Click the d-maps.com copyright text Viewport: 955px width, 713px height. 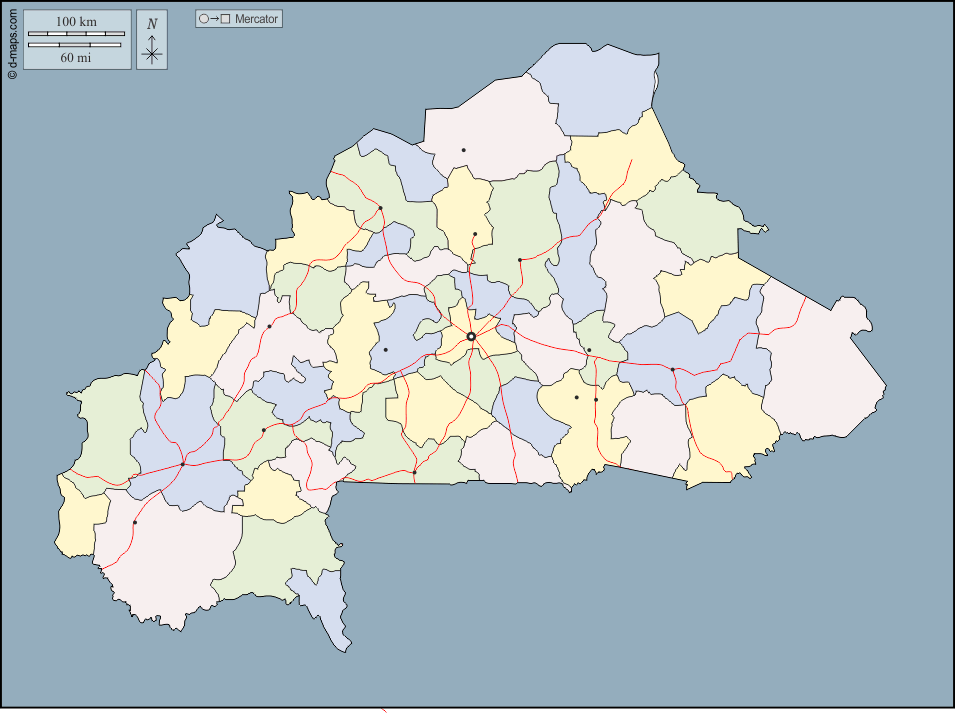pyautogui.click(x=12, y=41)
